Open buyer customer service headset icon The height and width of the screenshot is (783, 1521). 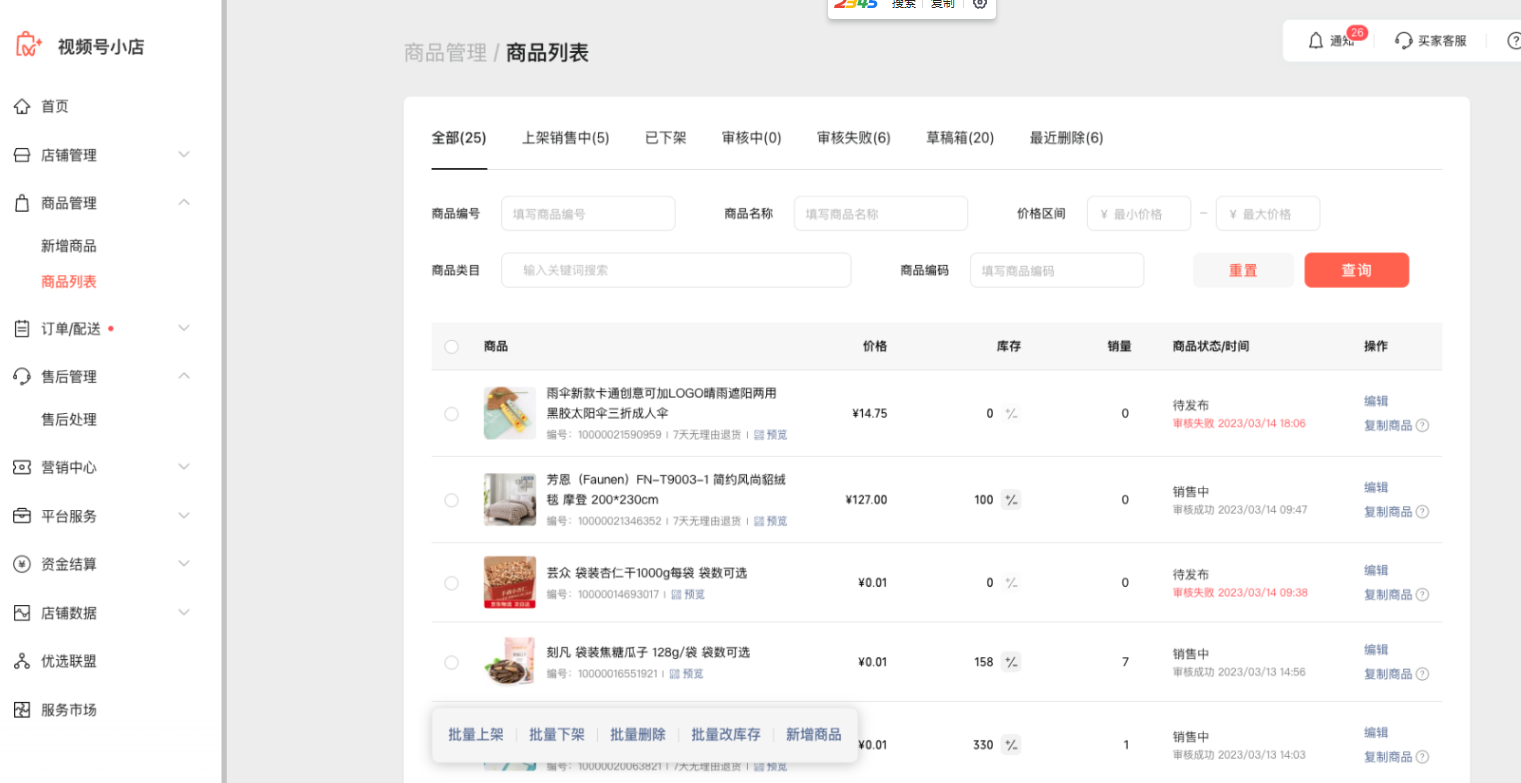point(1403,41)
